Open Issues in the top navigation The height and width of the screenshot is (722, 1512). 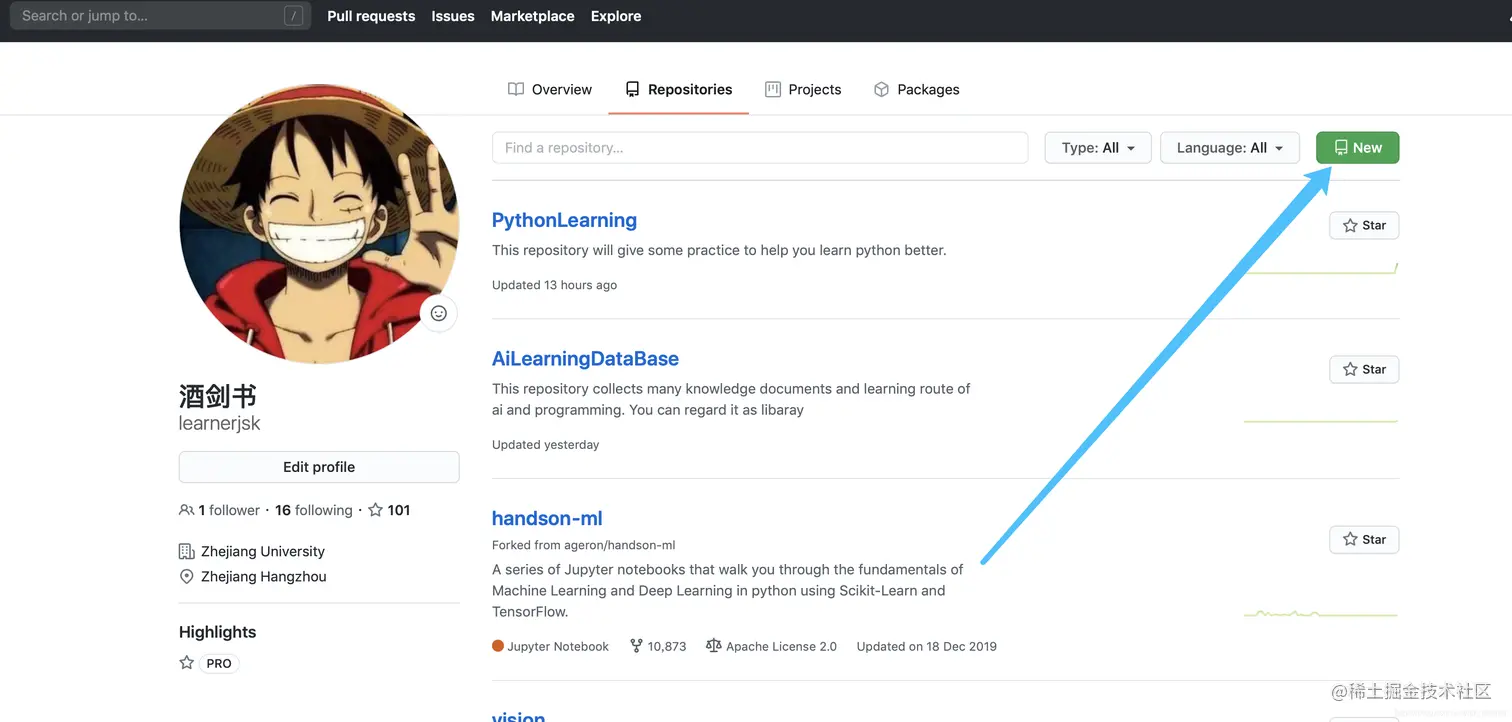click(x=453, y=16)
